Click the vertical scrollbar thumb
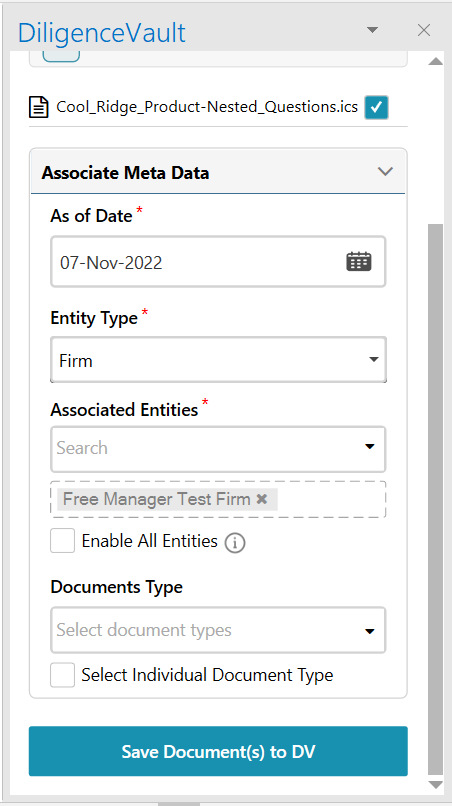Viewport: 452px width, 806px height. [436, 499]
